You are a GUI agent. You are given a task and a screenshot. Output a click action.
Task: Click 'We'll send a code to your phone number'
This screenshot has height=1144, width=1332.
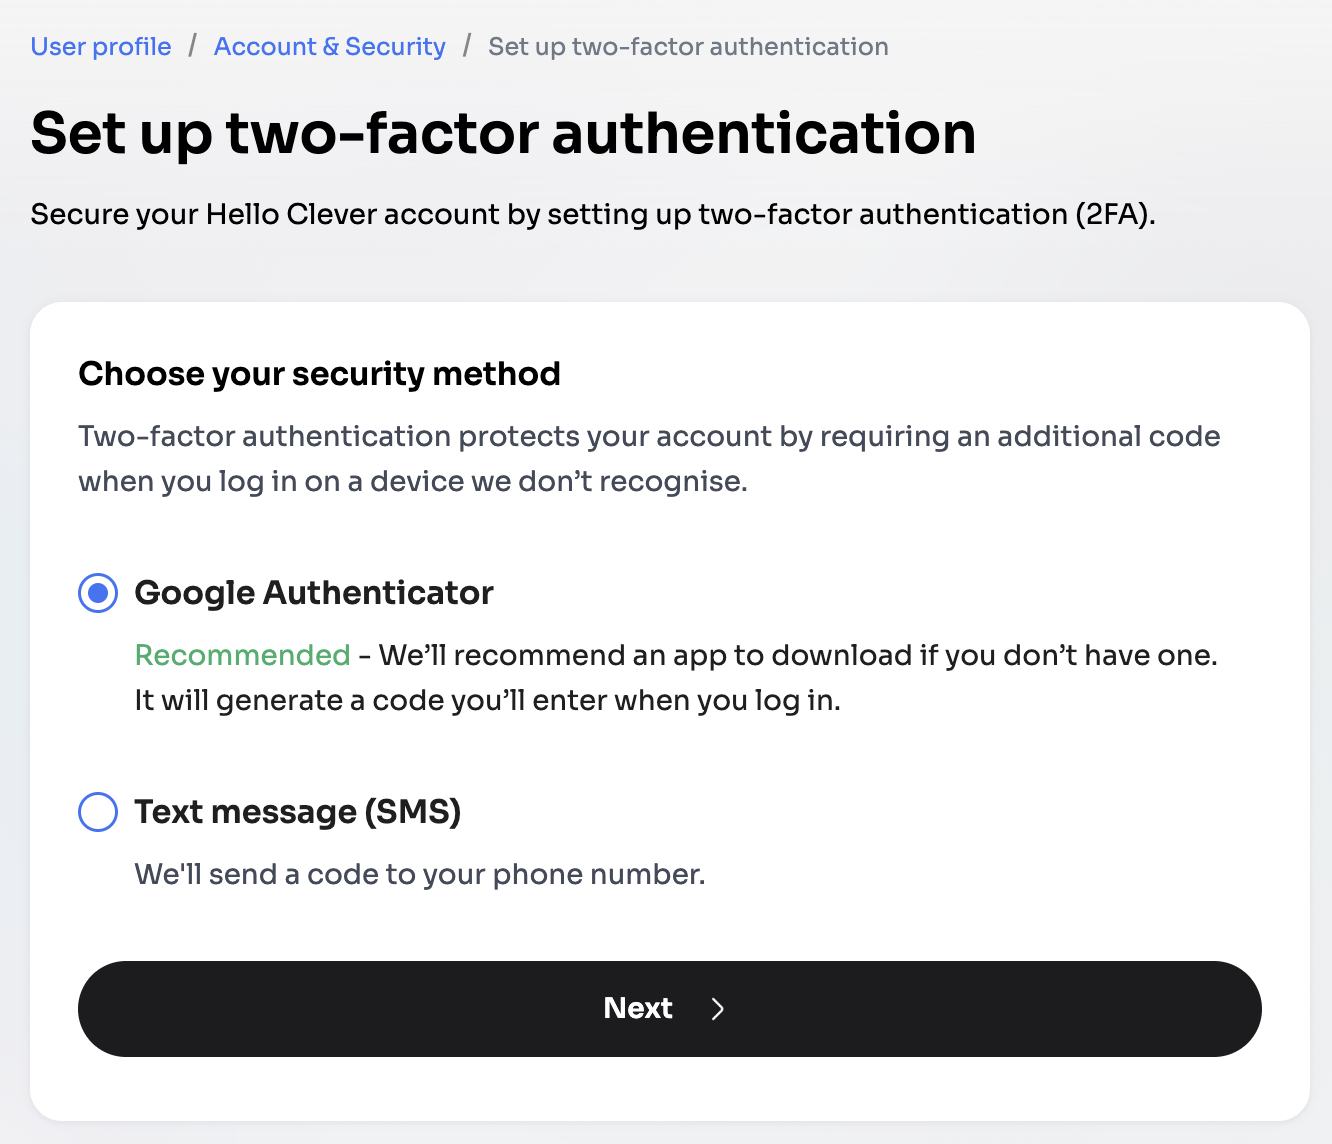pos(420,875)
